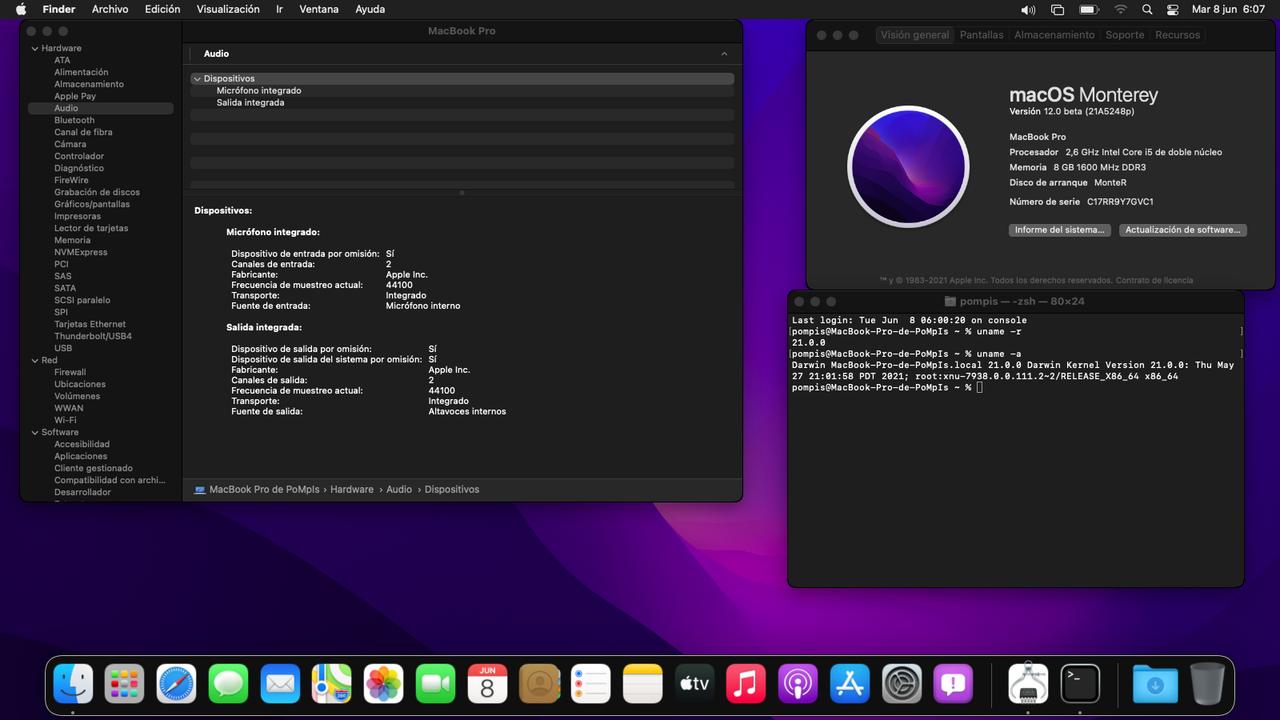Switch to the Pantallas tab

click(982, 35)
